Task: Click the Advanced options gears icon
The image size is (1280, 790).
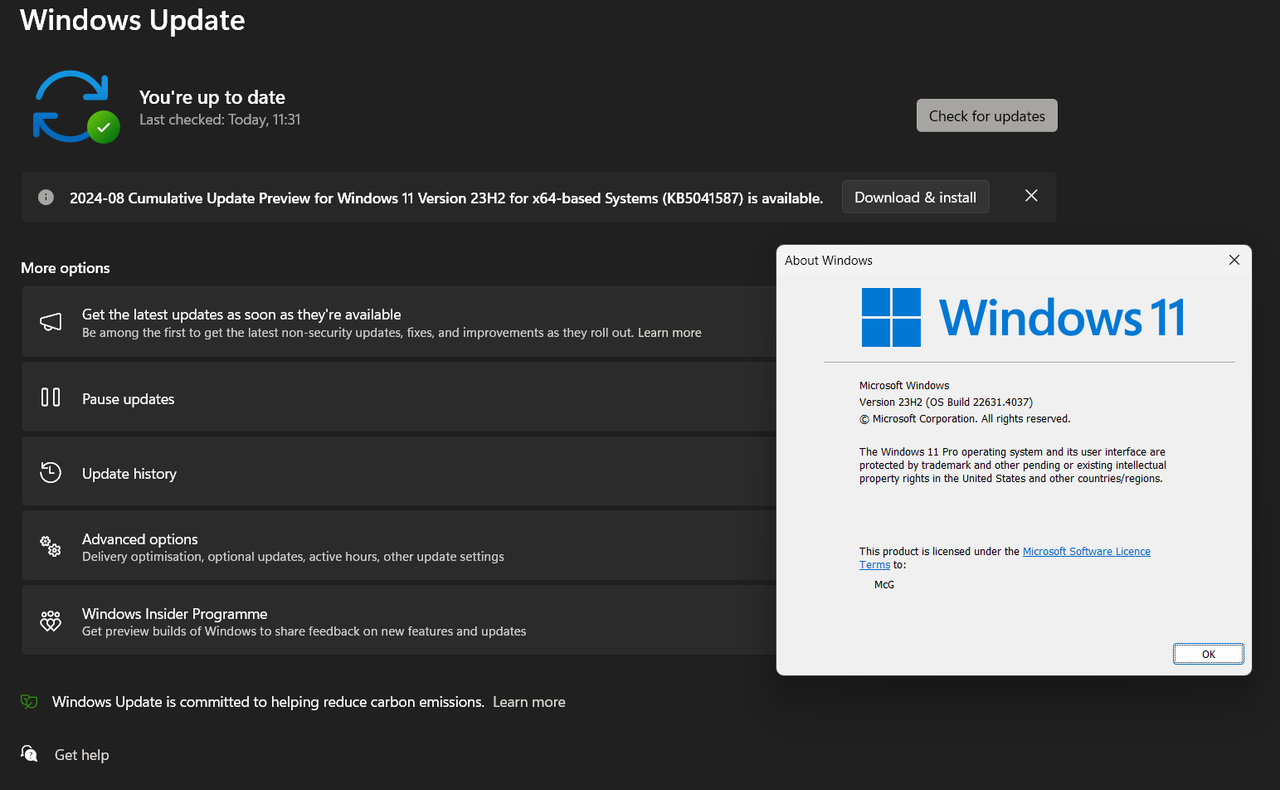Action: pos(50,546)
